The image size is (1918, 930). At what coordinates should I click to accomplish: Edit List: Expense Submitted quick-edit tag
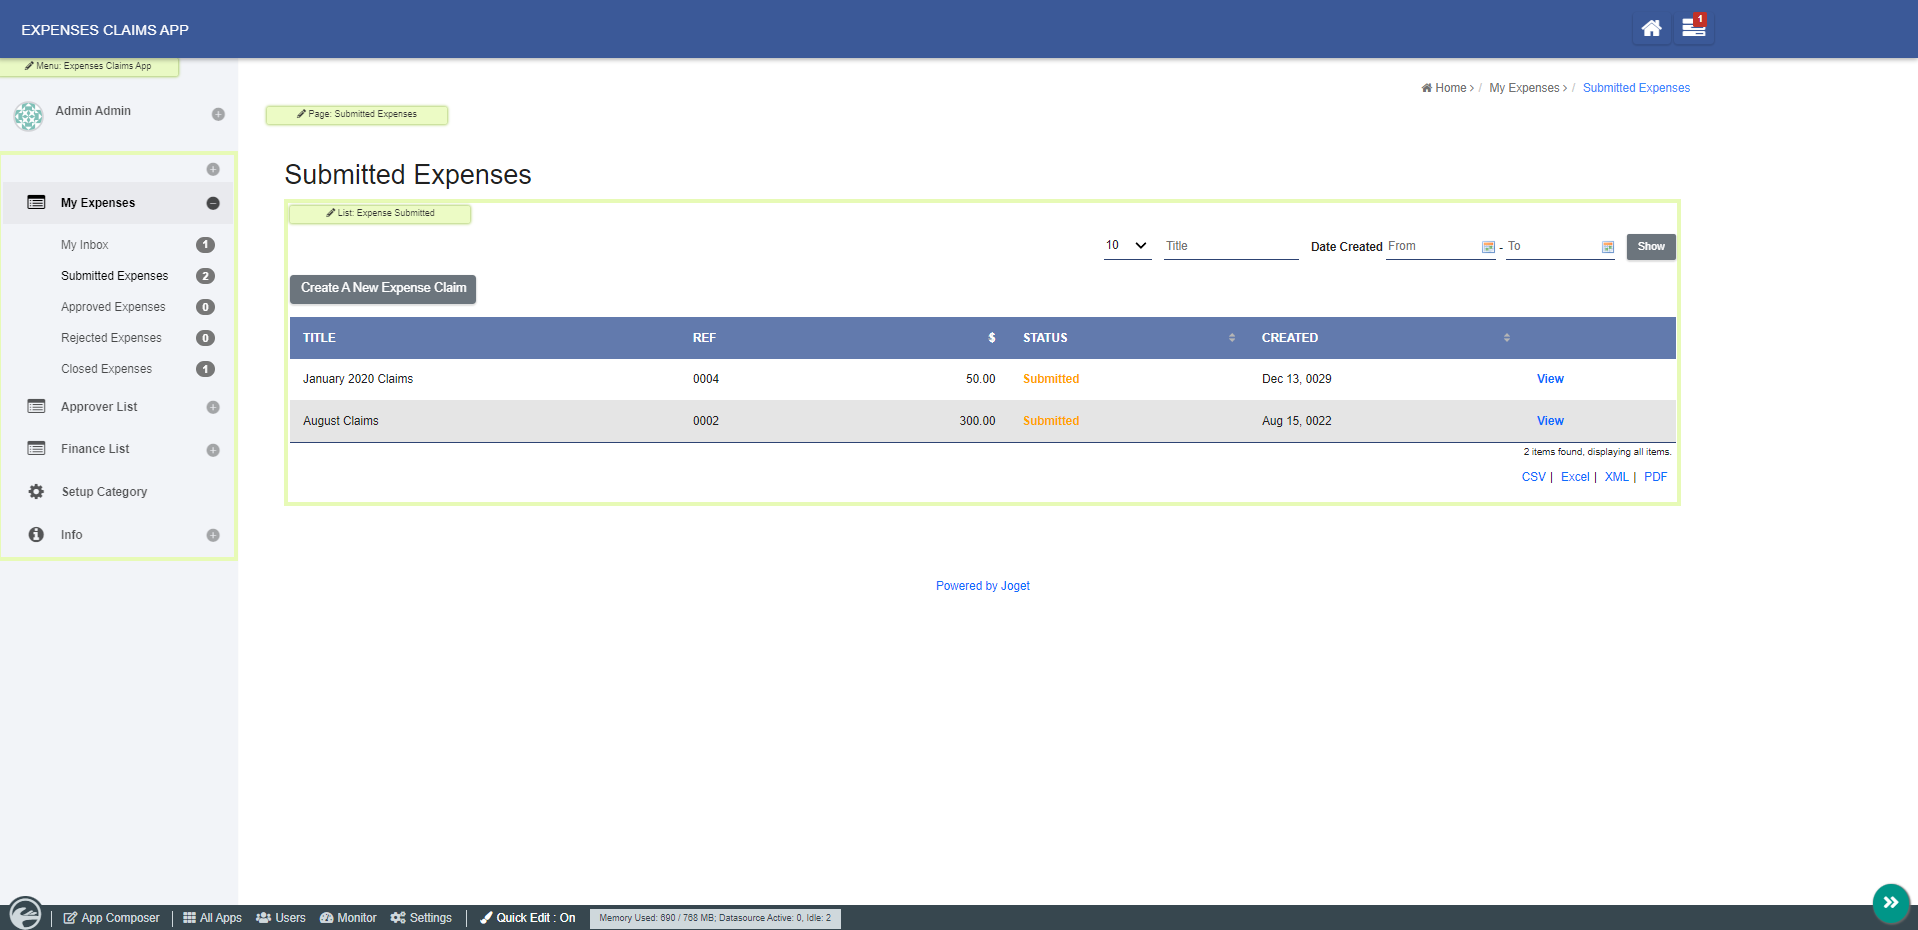coord(380,213)
